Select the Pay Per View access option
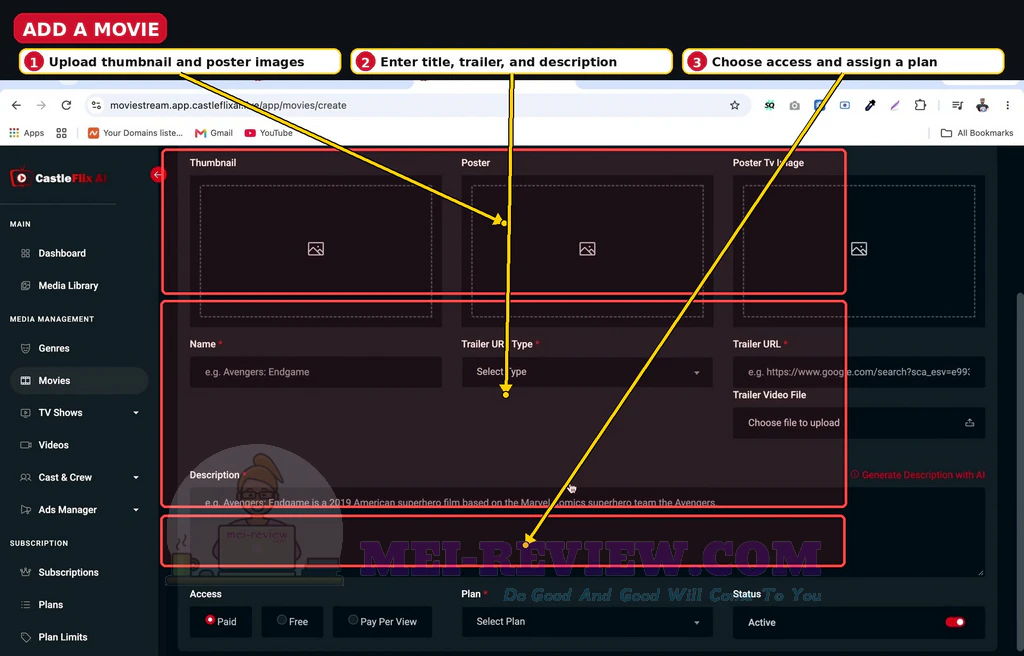 click(382, 621)
